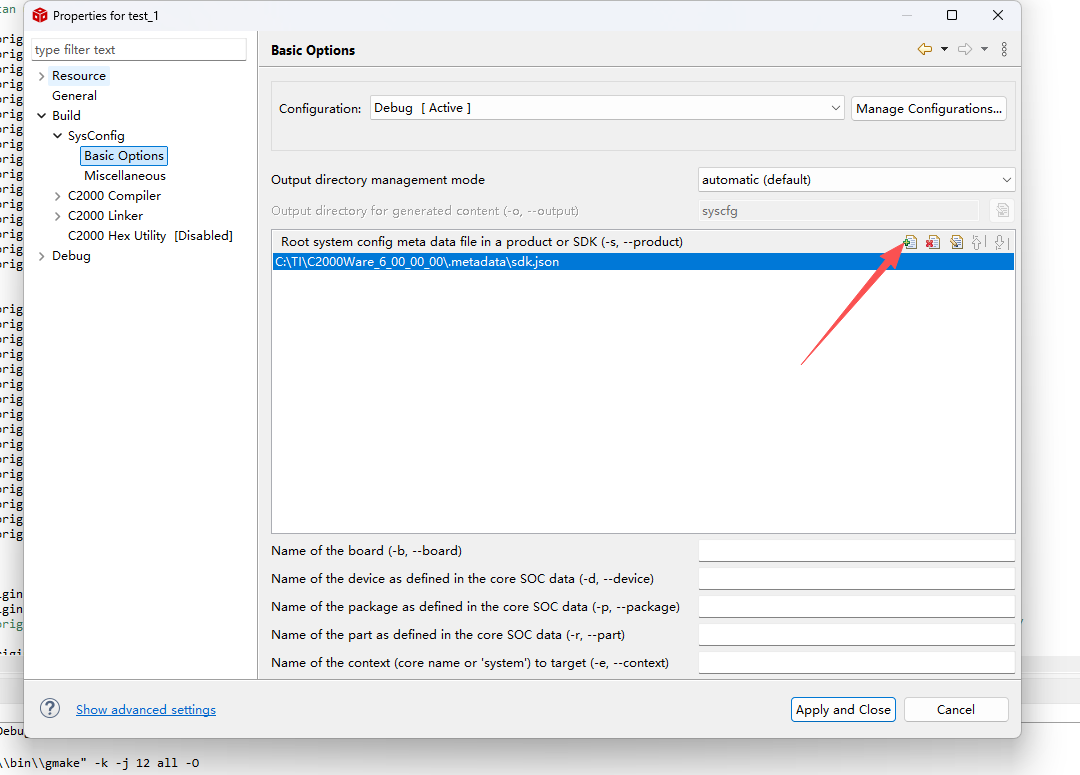This screenshot has height=775, width=1080.
Task: Add a new product meta data file entry
Action: pyautogui.click(x=910, y=242)
